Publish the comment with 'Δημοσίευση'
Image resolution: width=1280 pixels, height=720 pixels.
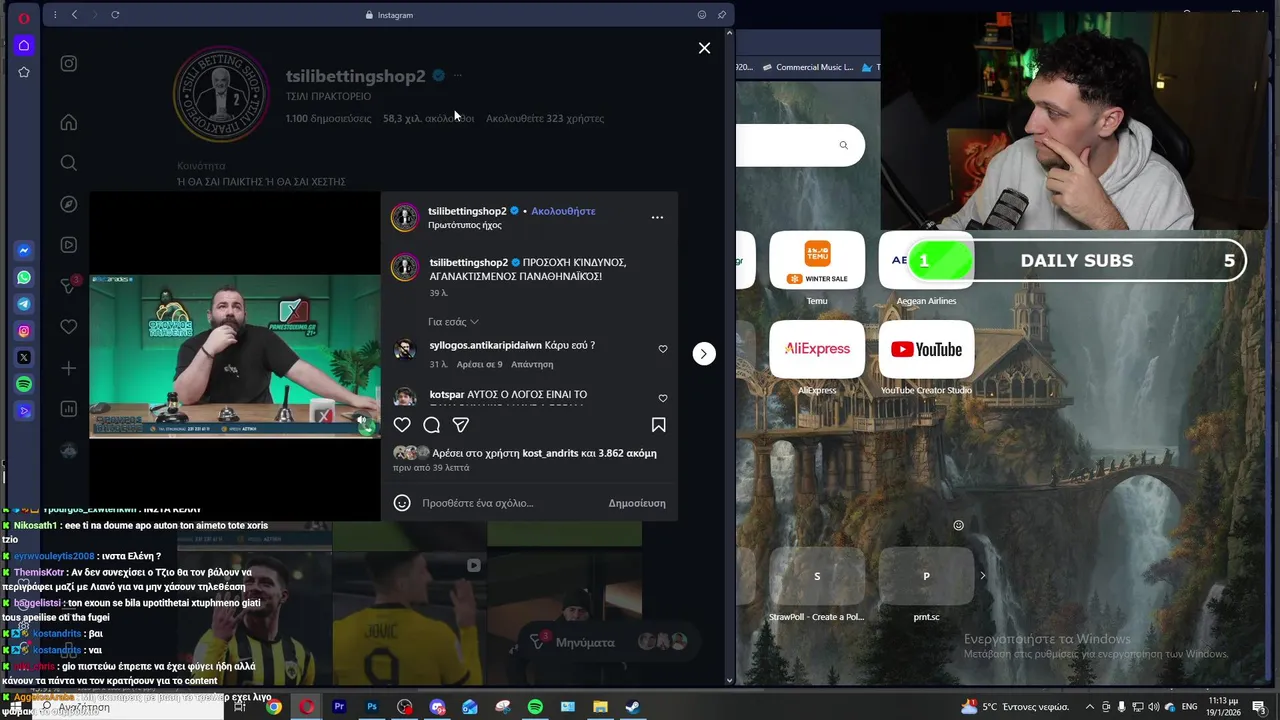pyautogui.click(x=637, y=503)
